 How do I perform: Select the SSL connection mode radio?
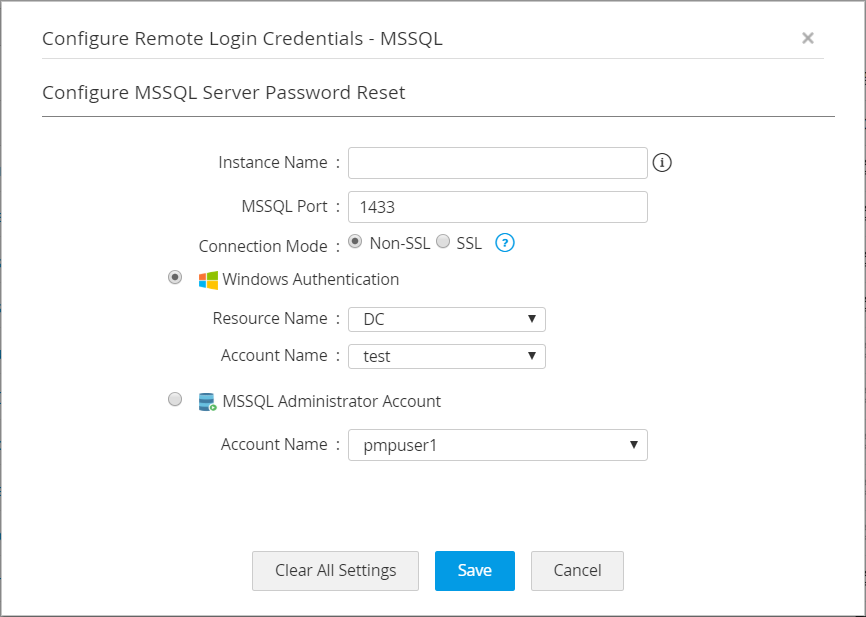[x=443, y=242]
